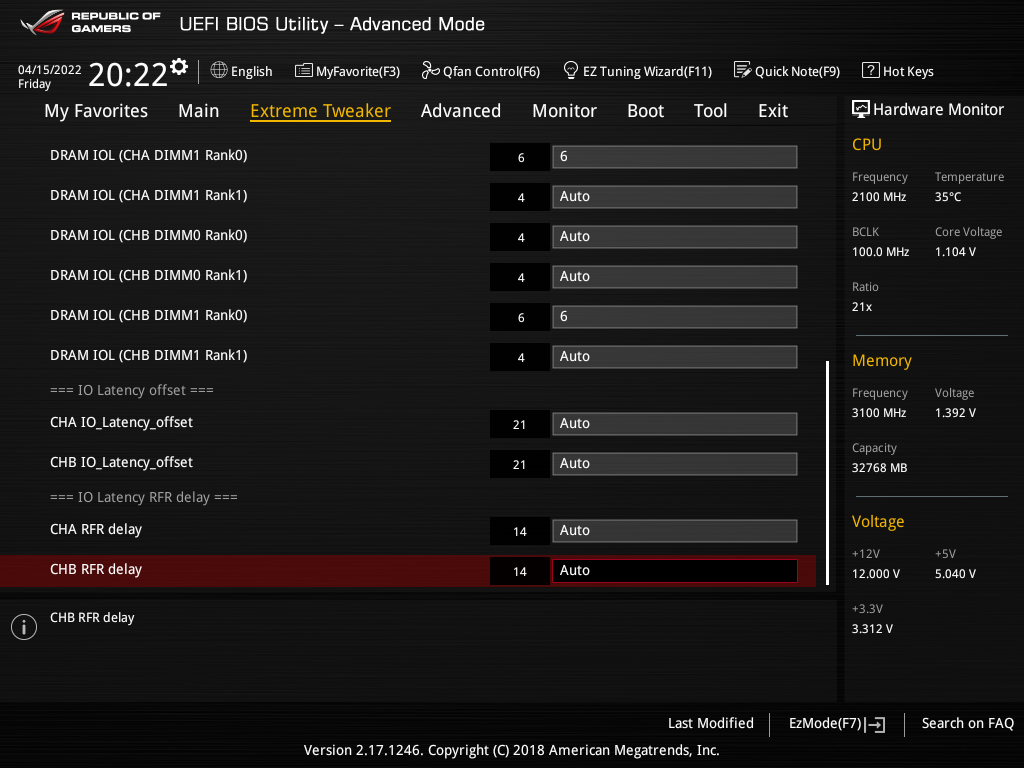
Task: Click the Hardware Monitor screen icon
Action: pos(860,110)
